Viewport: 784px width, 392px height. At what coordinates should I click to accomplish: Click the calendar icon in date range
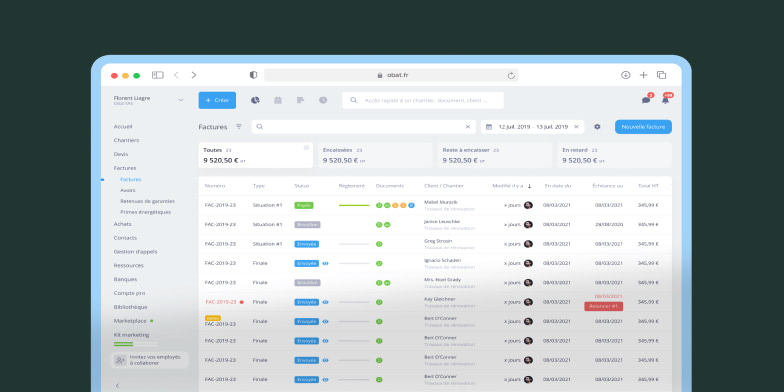489,126
